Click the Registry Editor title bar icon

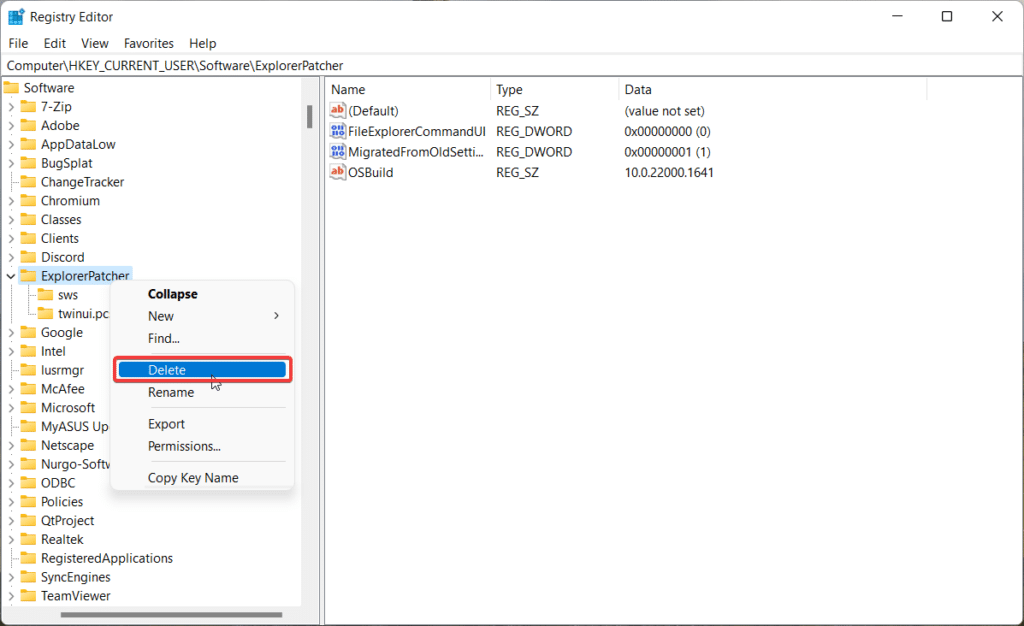click(15, 16)
